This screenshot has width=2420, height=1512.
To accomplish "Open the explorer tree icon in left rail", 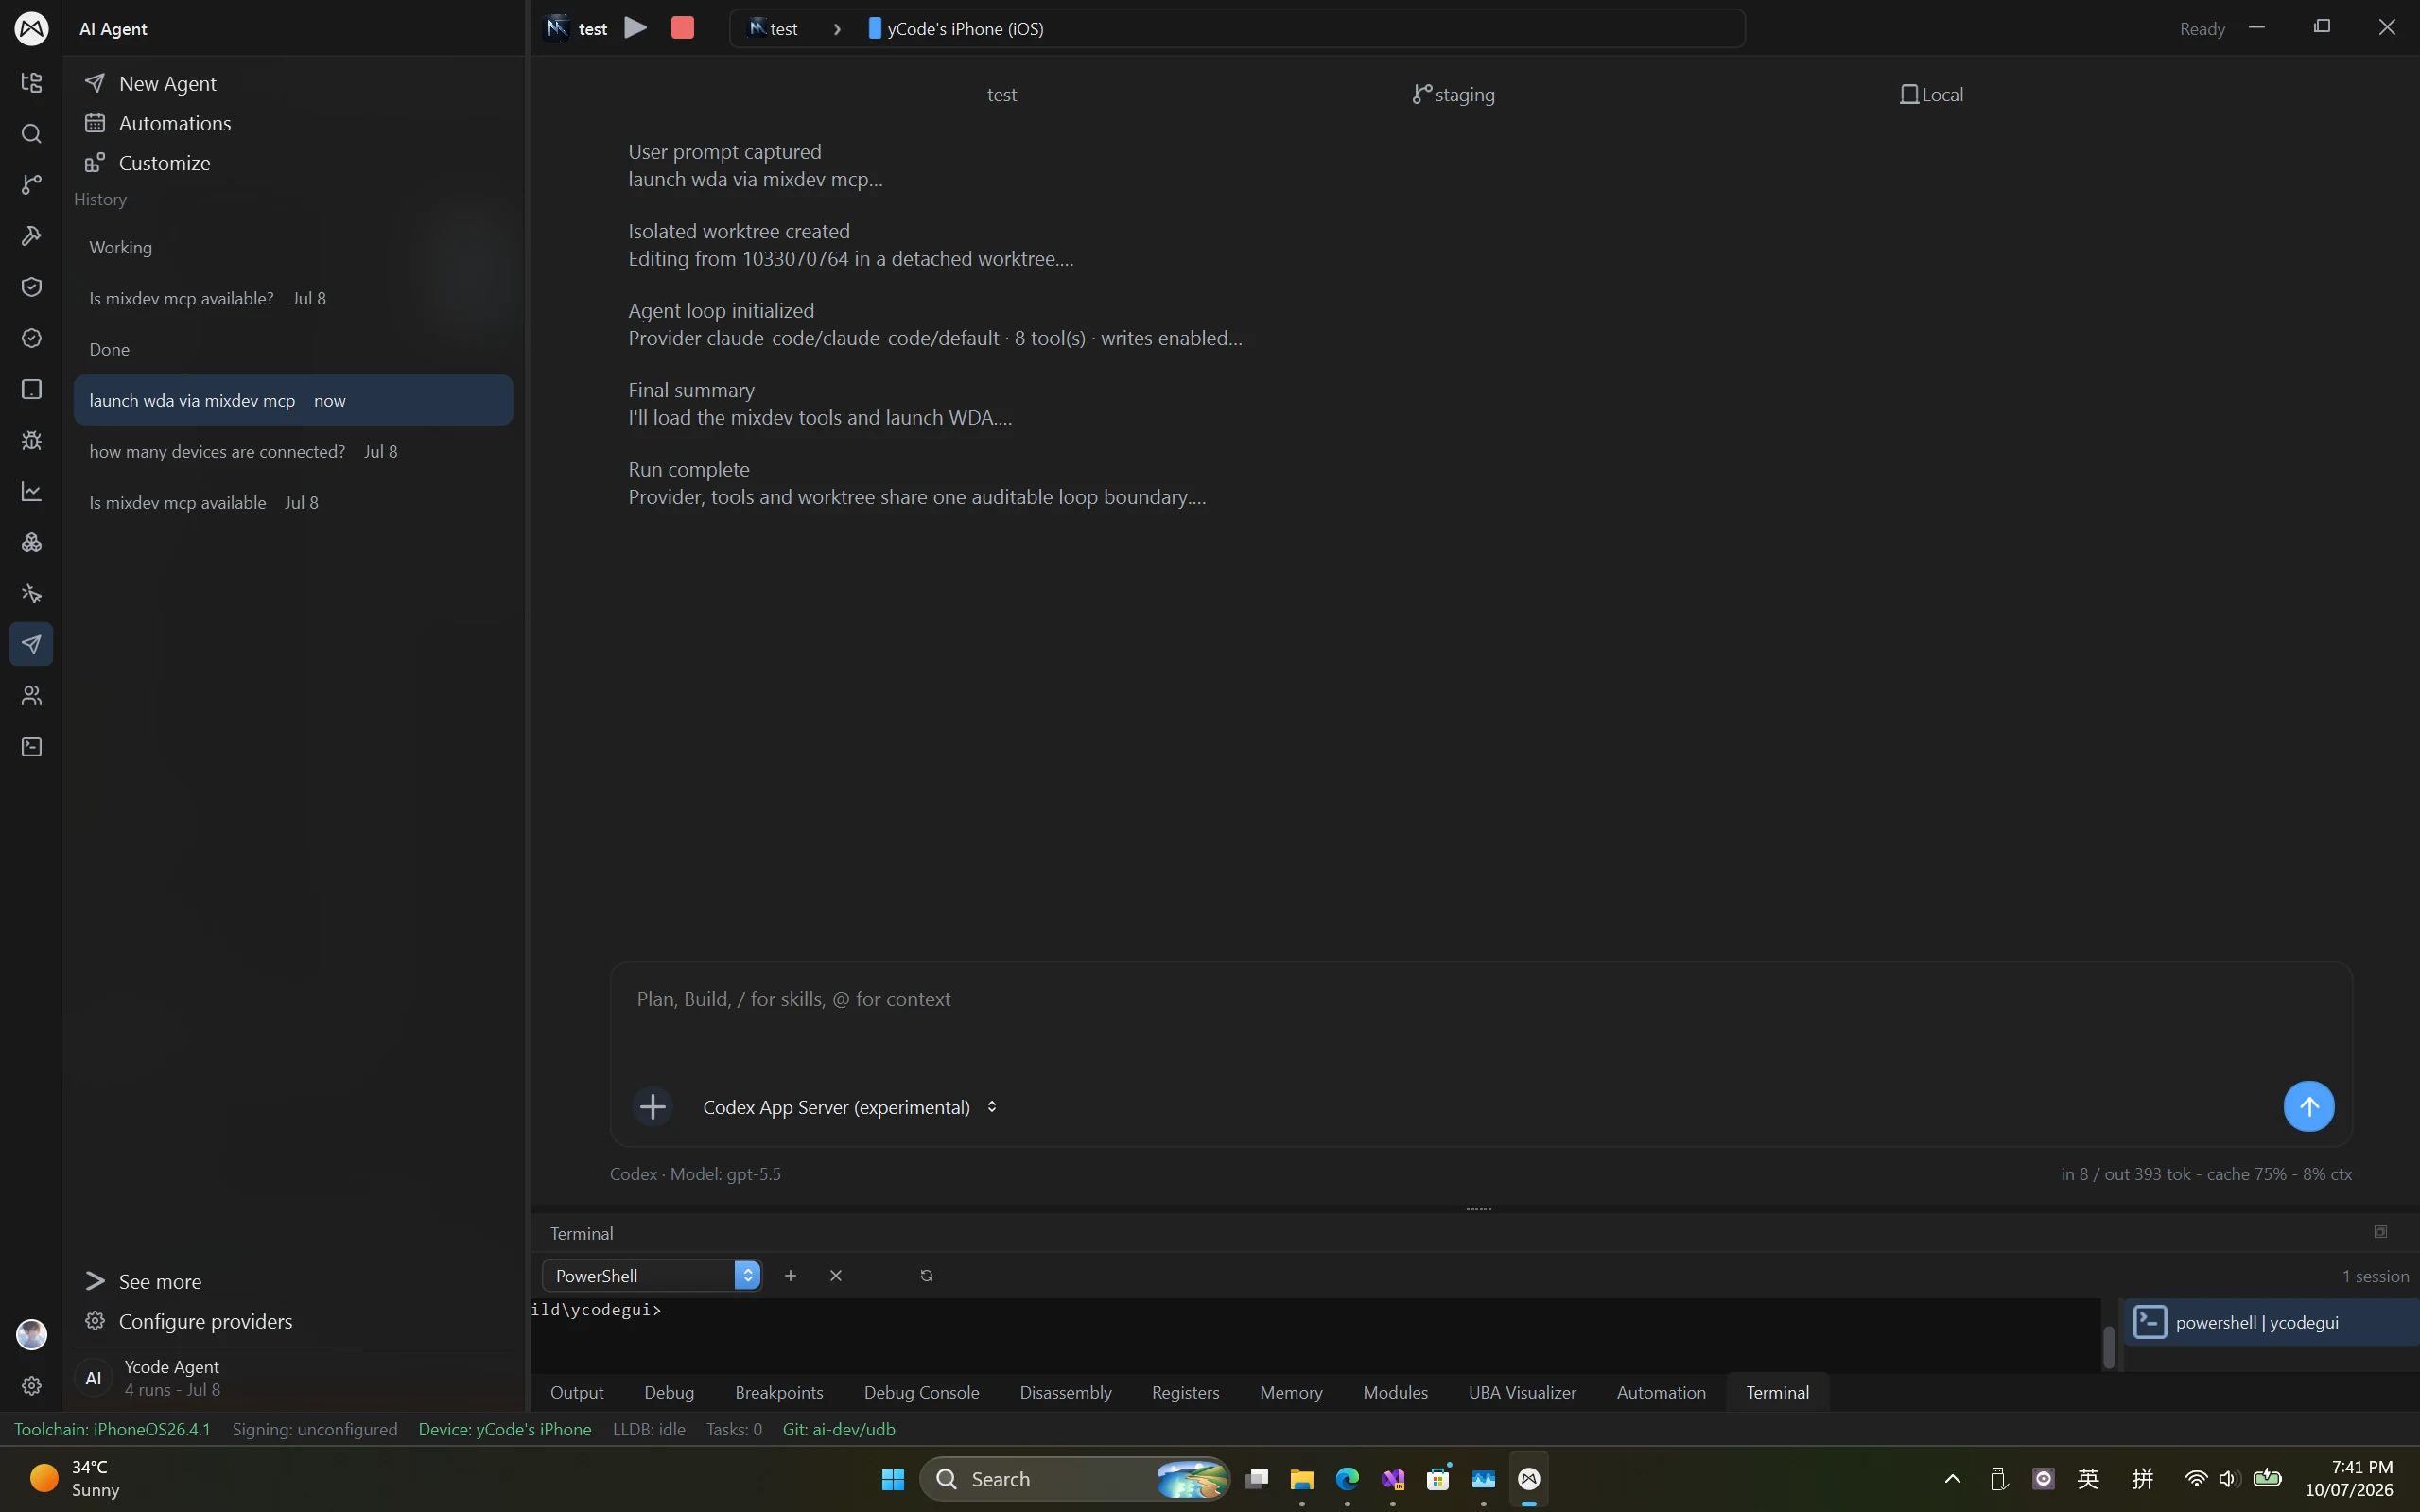I will tap(31, 83).
